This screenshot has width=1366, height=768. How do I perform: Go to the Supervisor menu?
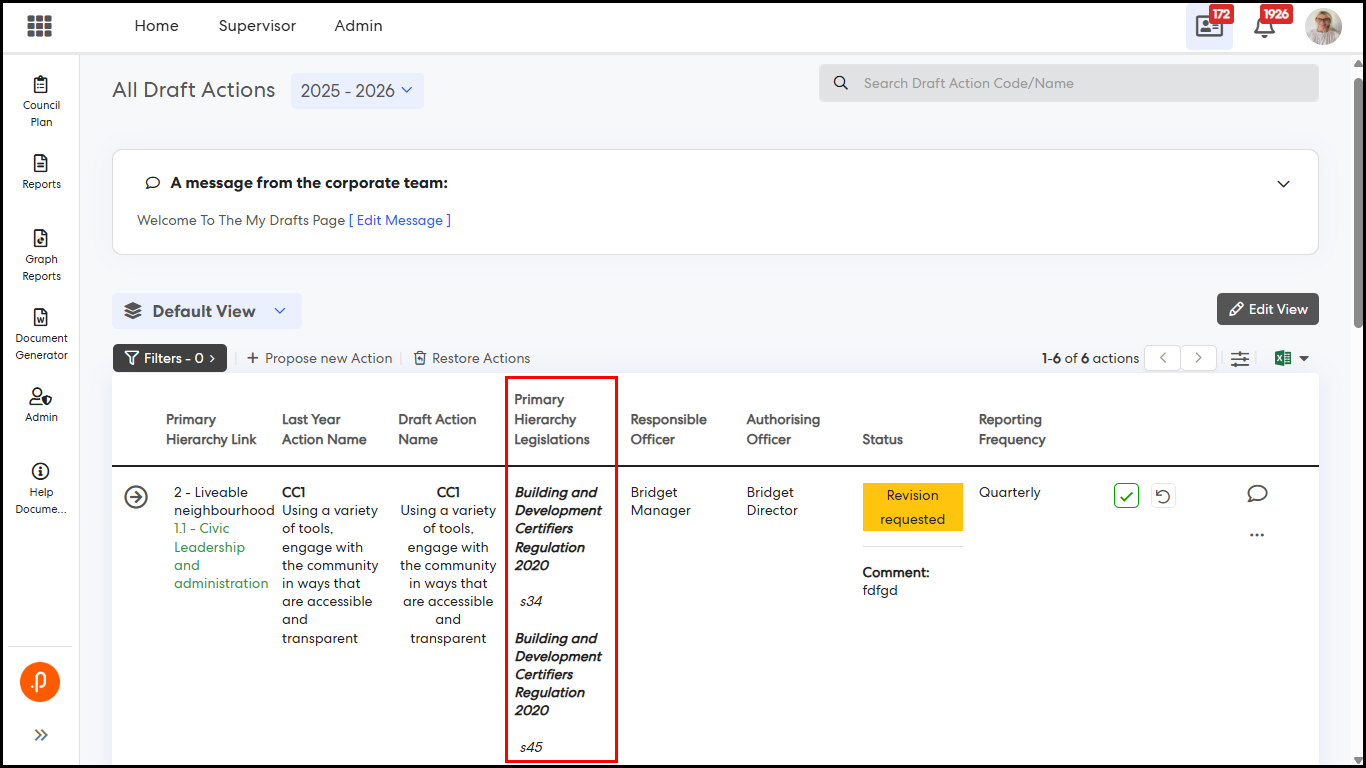coord(257,26)
